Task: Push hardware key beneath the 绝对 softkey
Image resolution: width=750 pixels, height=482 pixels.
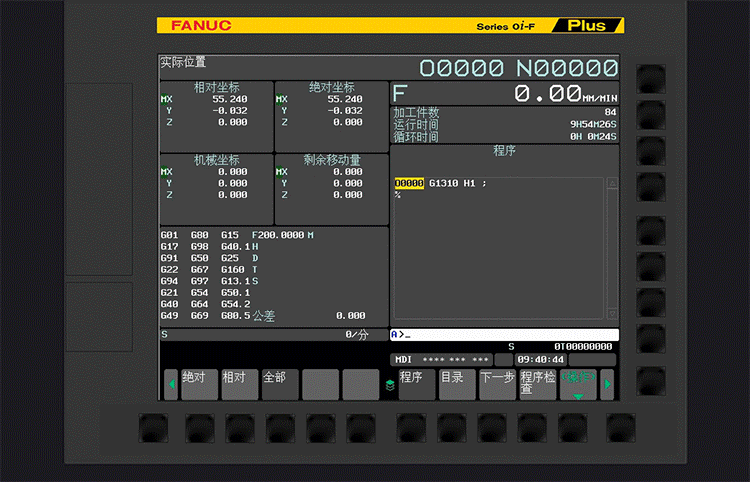Action: (x=199, y=428)
